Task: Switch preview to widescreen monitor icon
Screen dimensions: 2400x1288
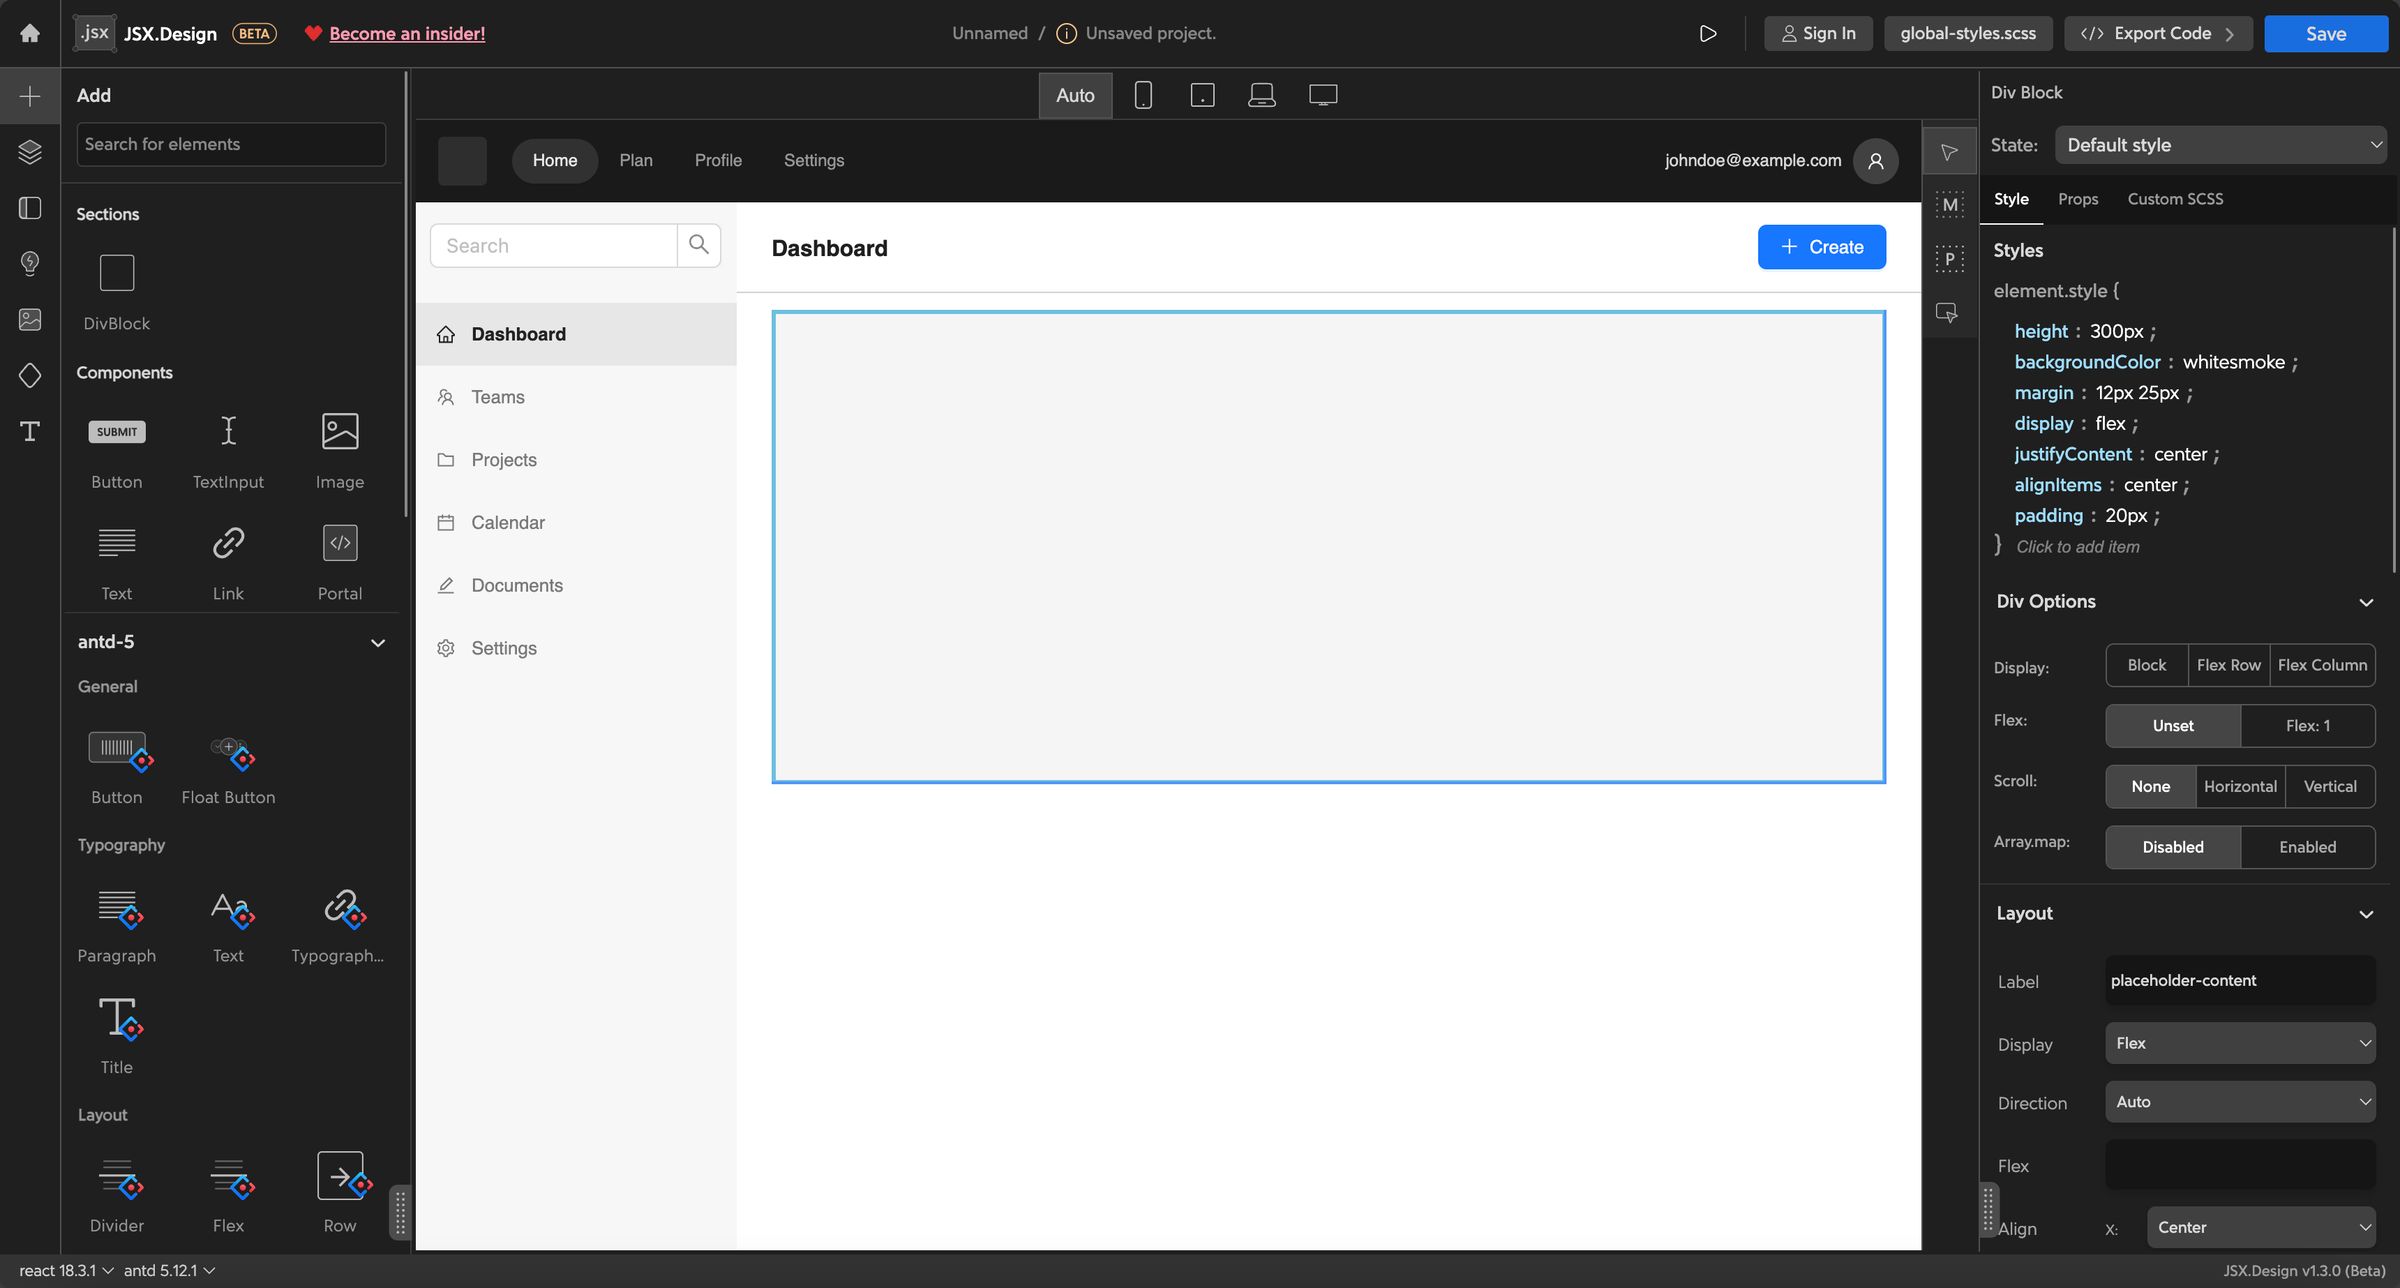Action: point(1323,94)
